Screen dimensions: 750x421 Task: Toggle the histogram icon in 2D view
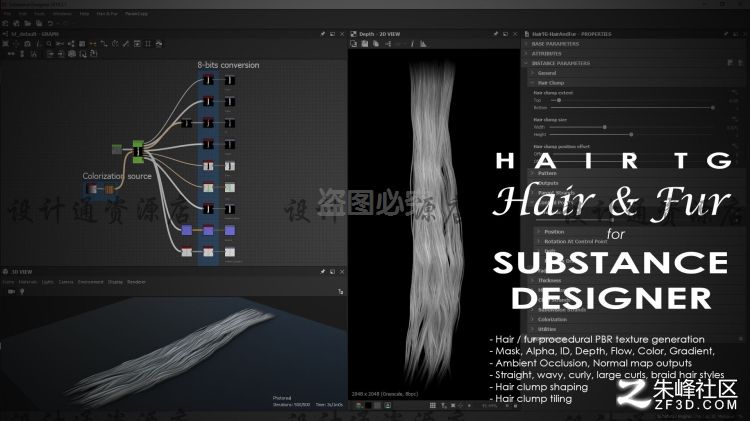pyautogui.click(x=423, y=44)
